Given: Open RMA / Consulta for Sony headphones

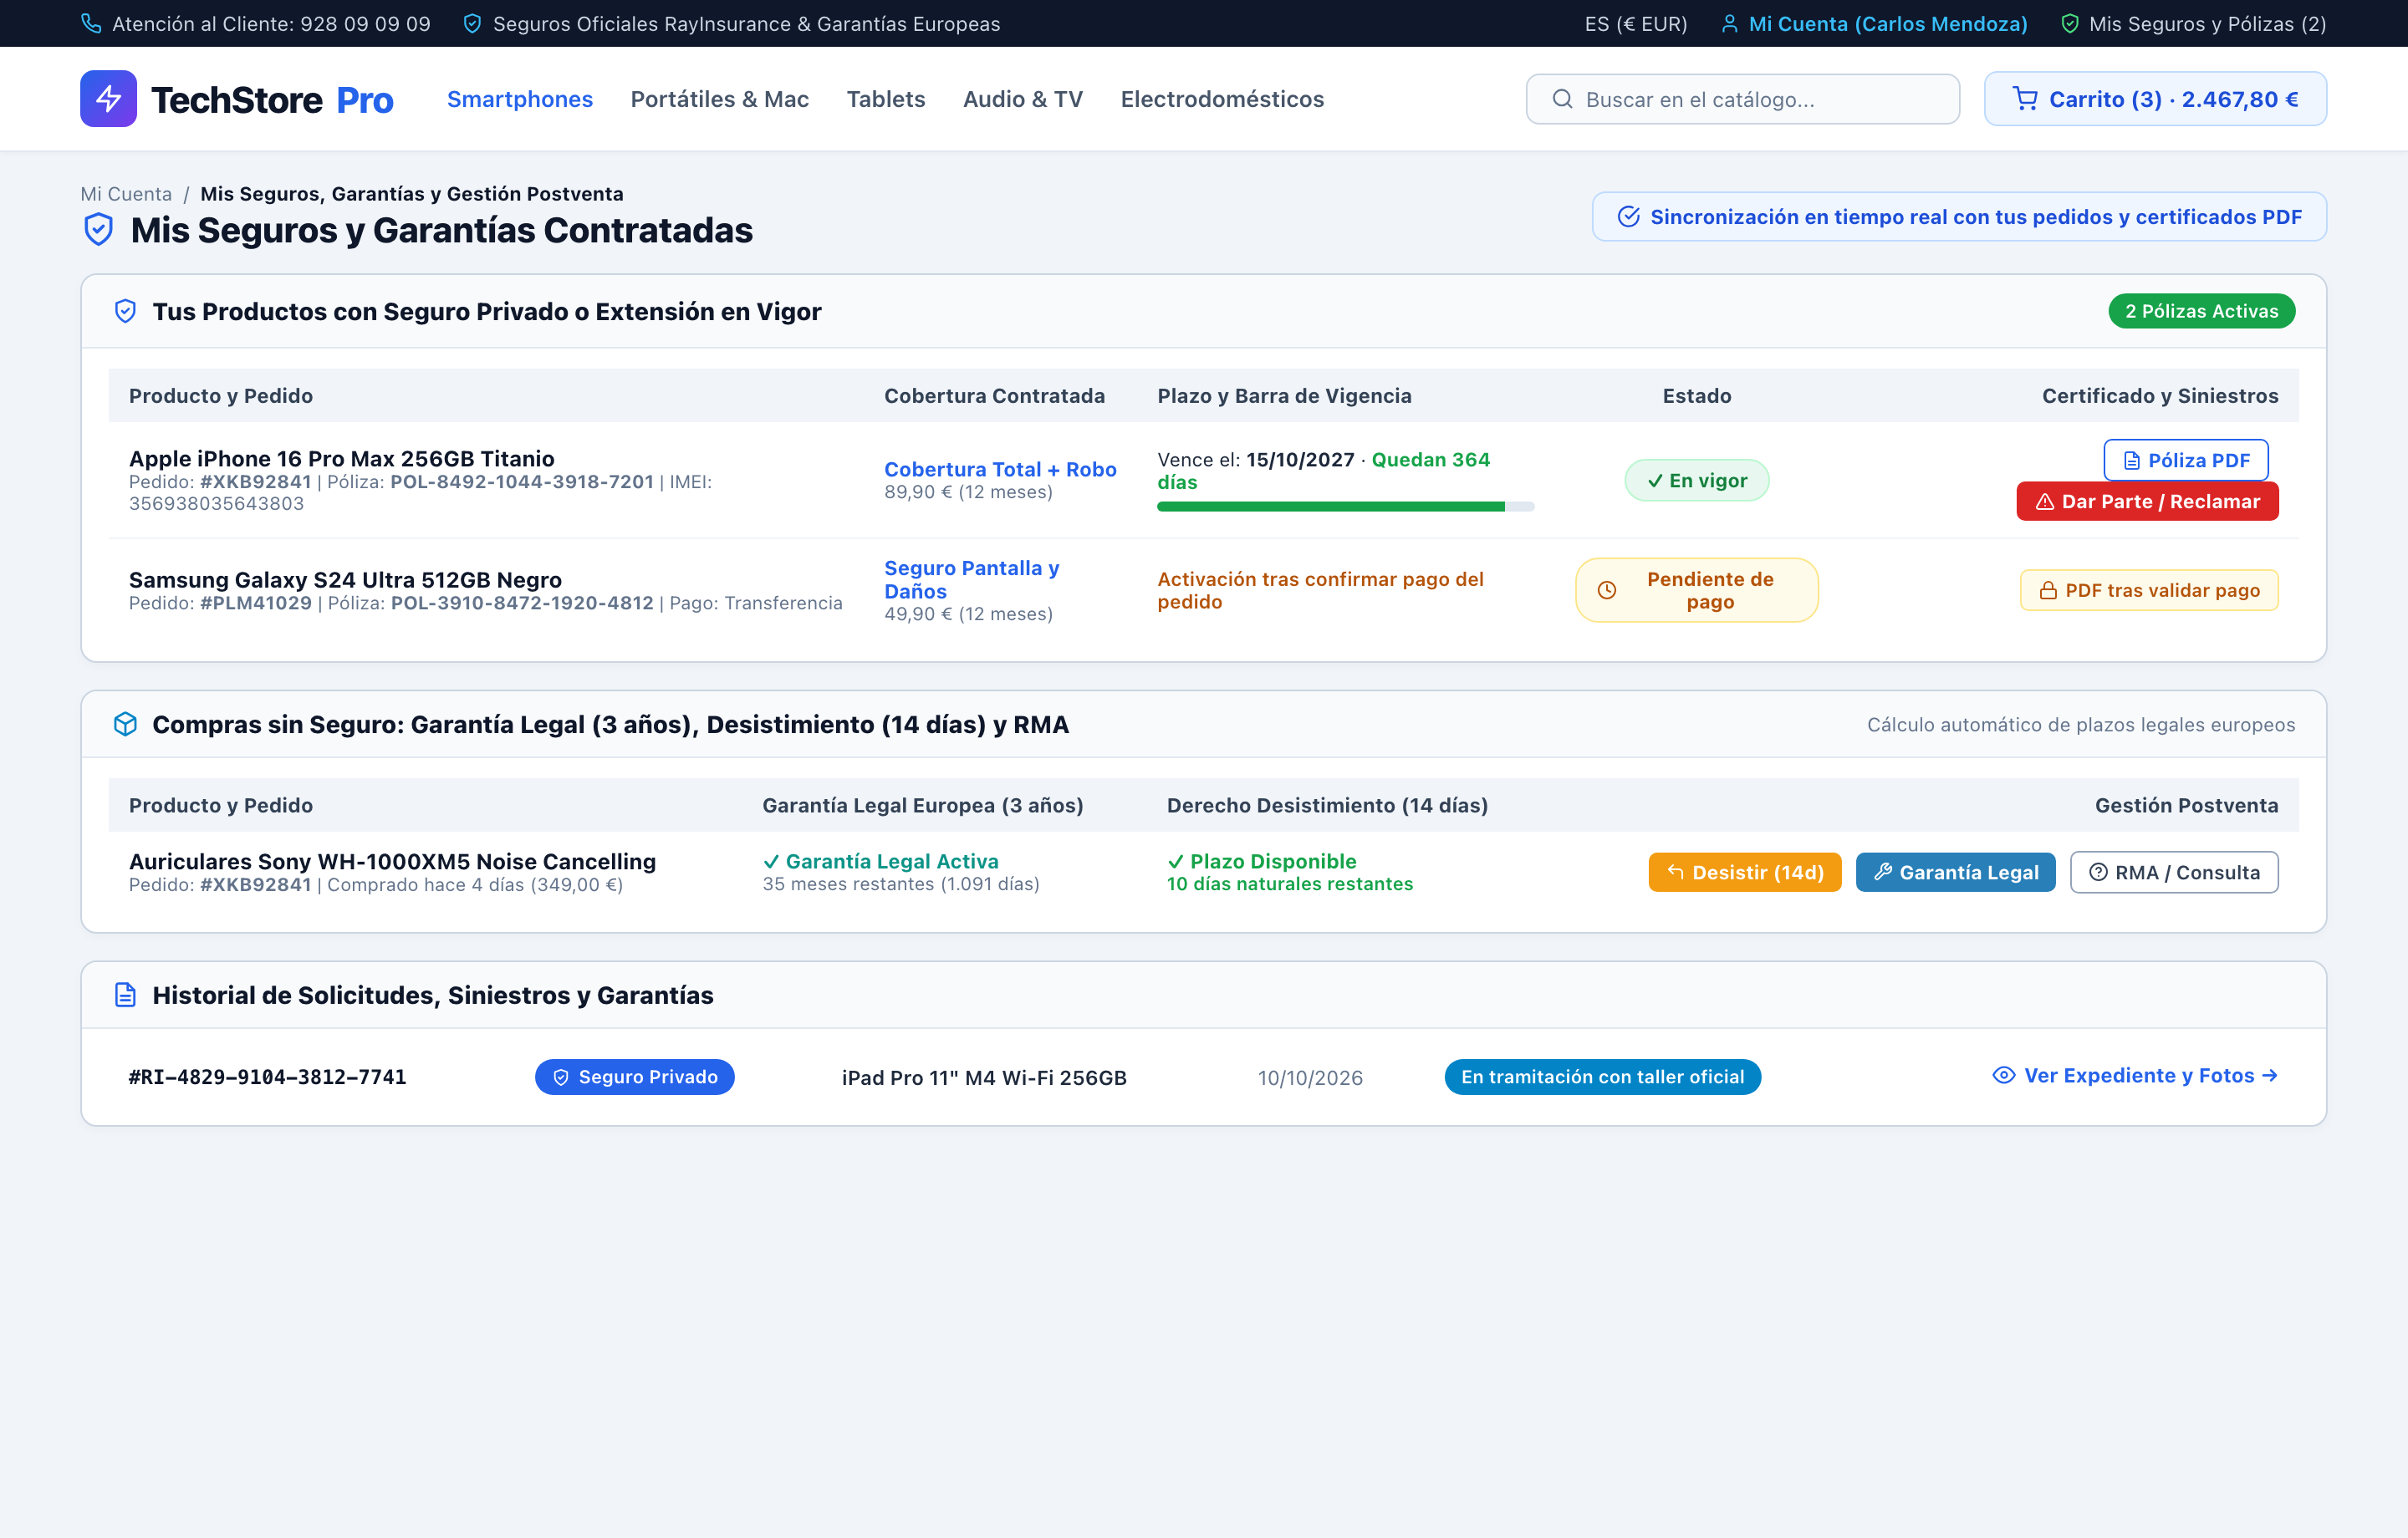Looking at the screenshot, I should (2174, 872).
